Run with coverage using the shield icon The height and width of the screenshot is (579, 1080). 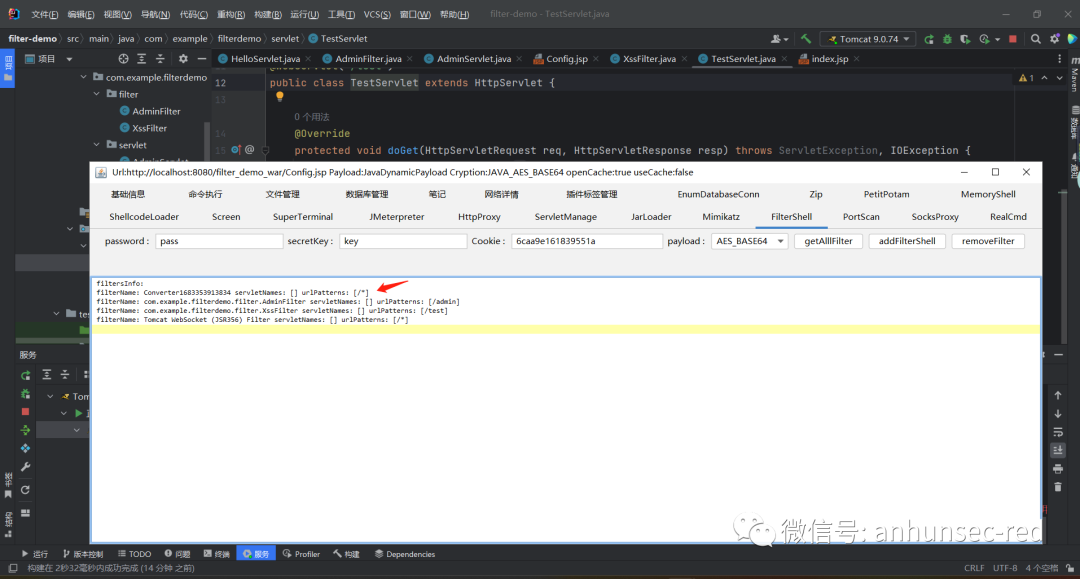[x=965, y=39]
